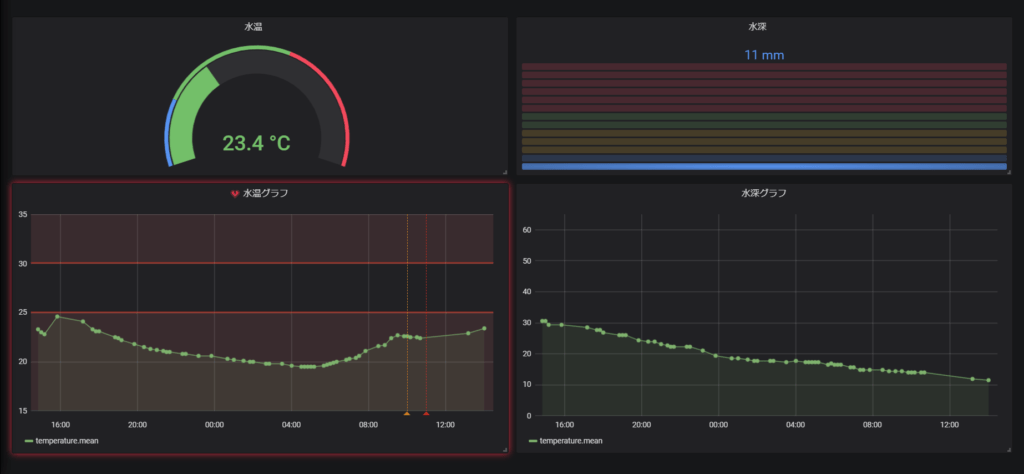1024x474 pixels.
Task: Expand the 水温グラフ panel title menu
Action: [265, 194]
